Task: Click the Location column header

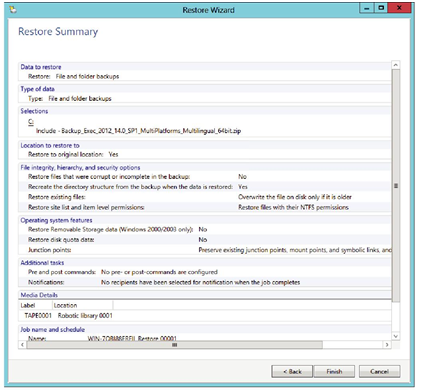Action: click(82, 305)
